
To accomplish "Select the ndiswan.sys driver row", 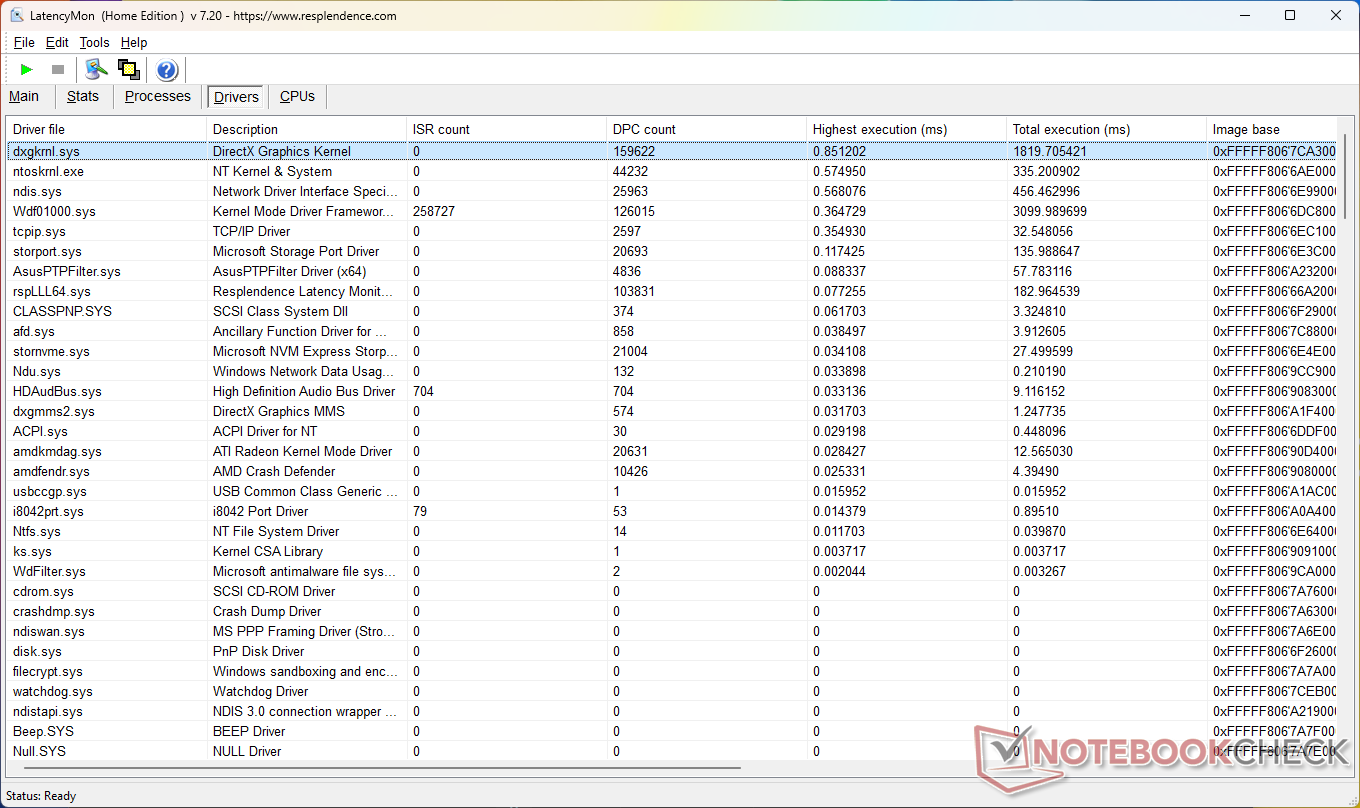I will coord(671,631).
